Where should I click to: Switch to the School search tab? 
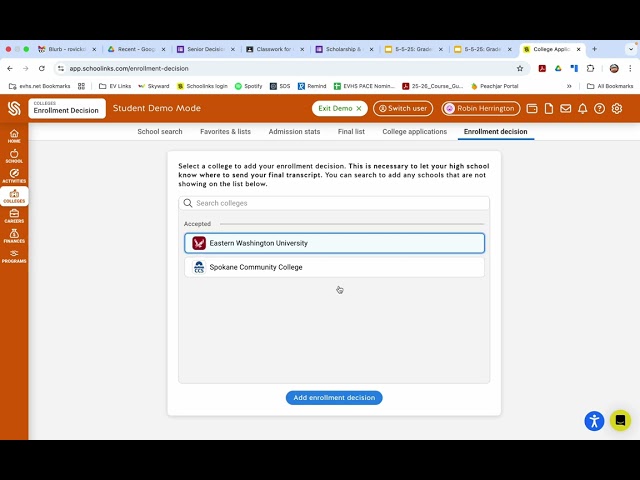pos(160,131)
